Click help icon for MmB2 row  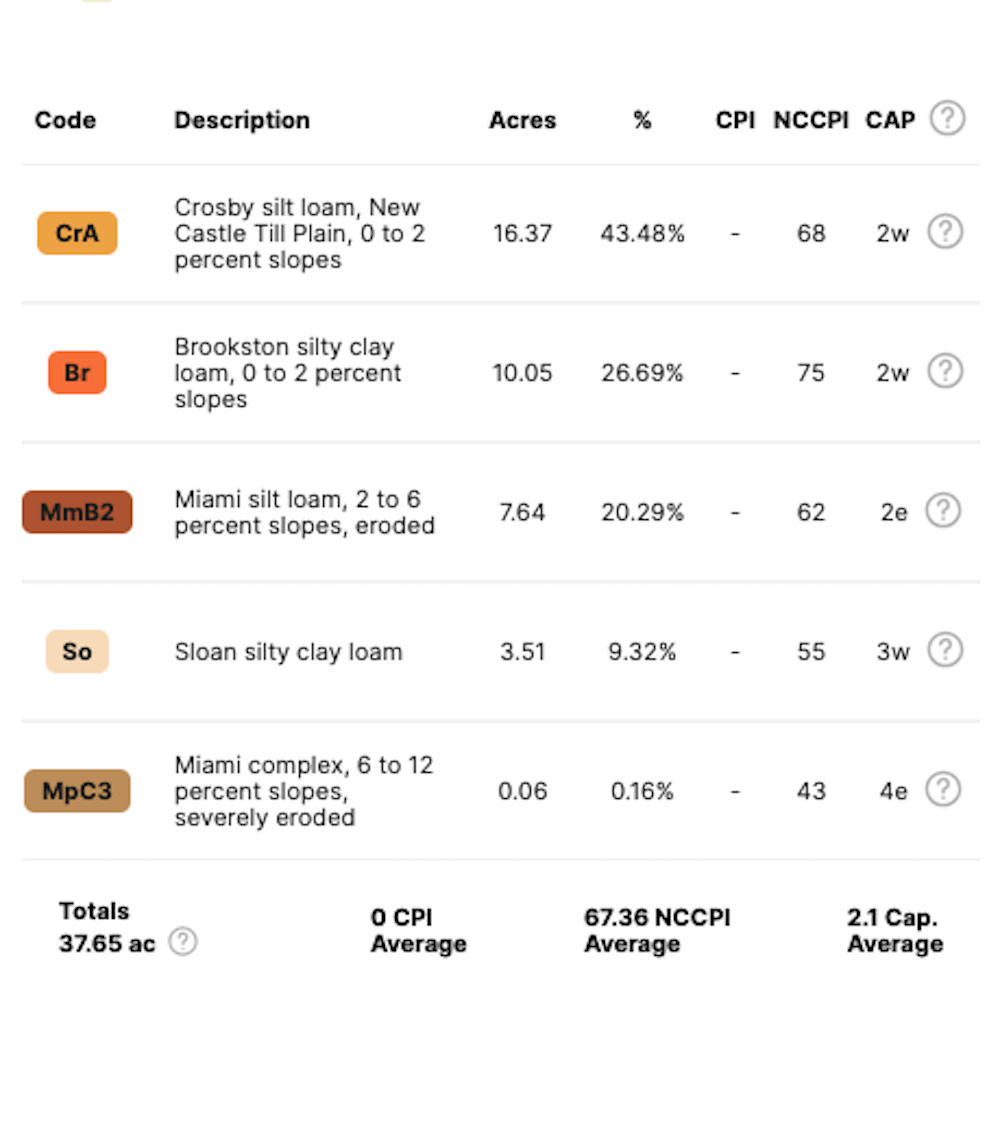click(944, 511)
